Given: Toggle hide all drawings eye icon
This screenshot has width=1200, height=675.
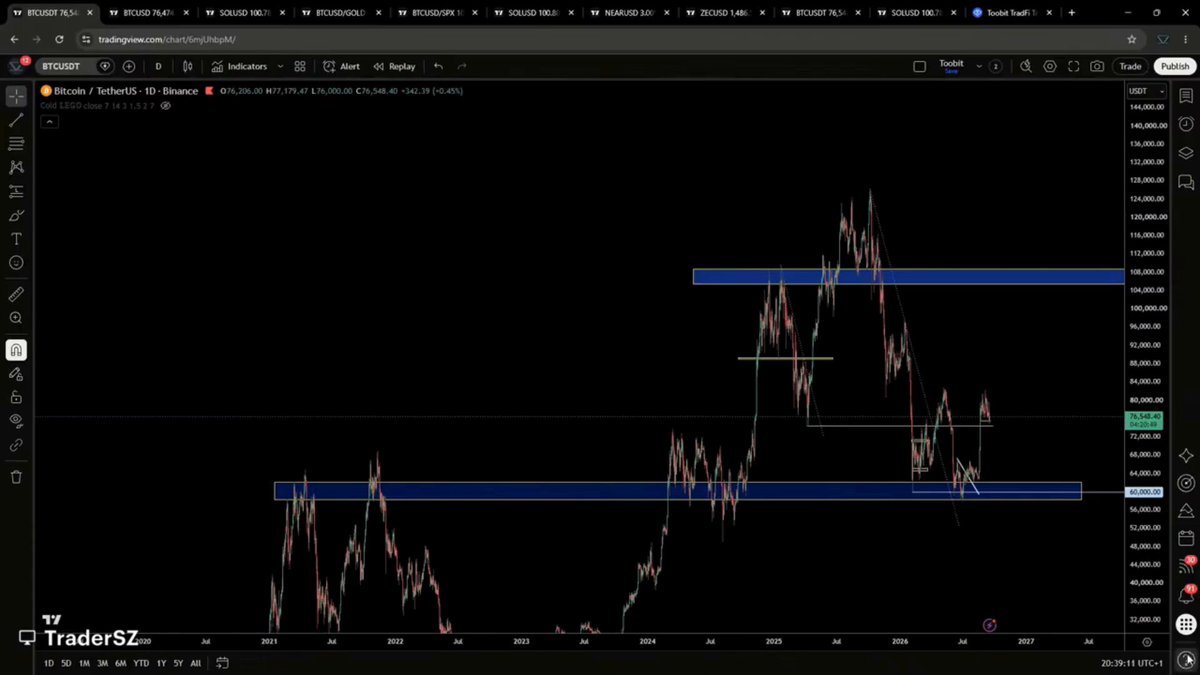Looking at the screenshot, I should [16, 421].
